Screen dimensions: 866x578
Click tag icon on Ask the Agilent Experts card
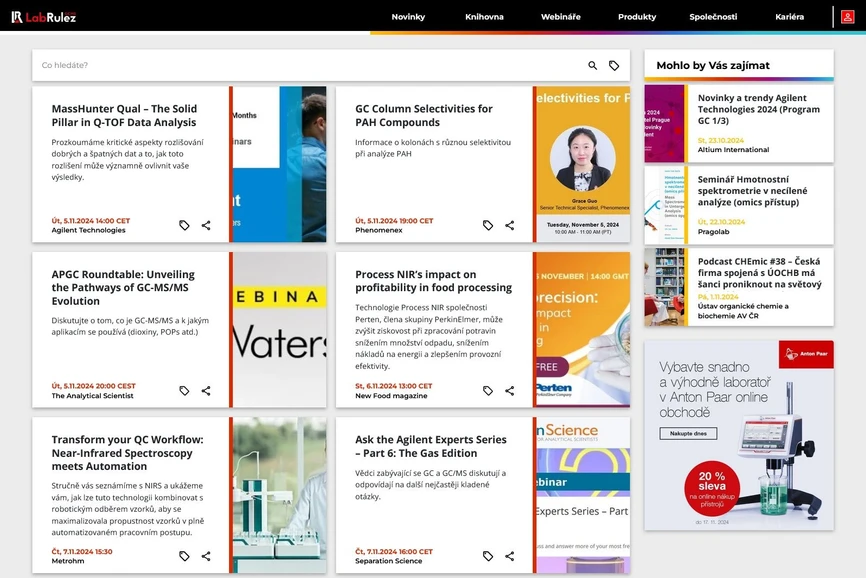point(488,556)
